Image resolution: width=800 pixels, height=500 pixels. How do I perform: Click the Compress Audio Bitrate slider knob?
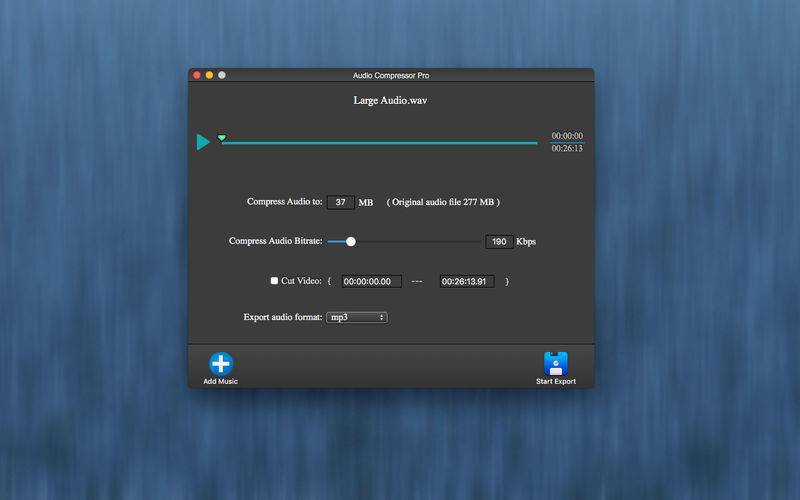coord(351,241)
